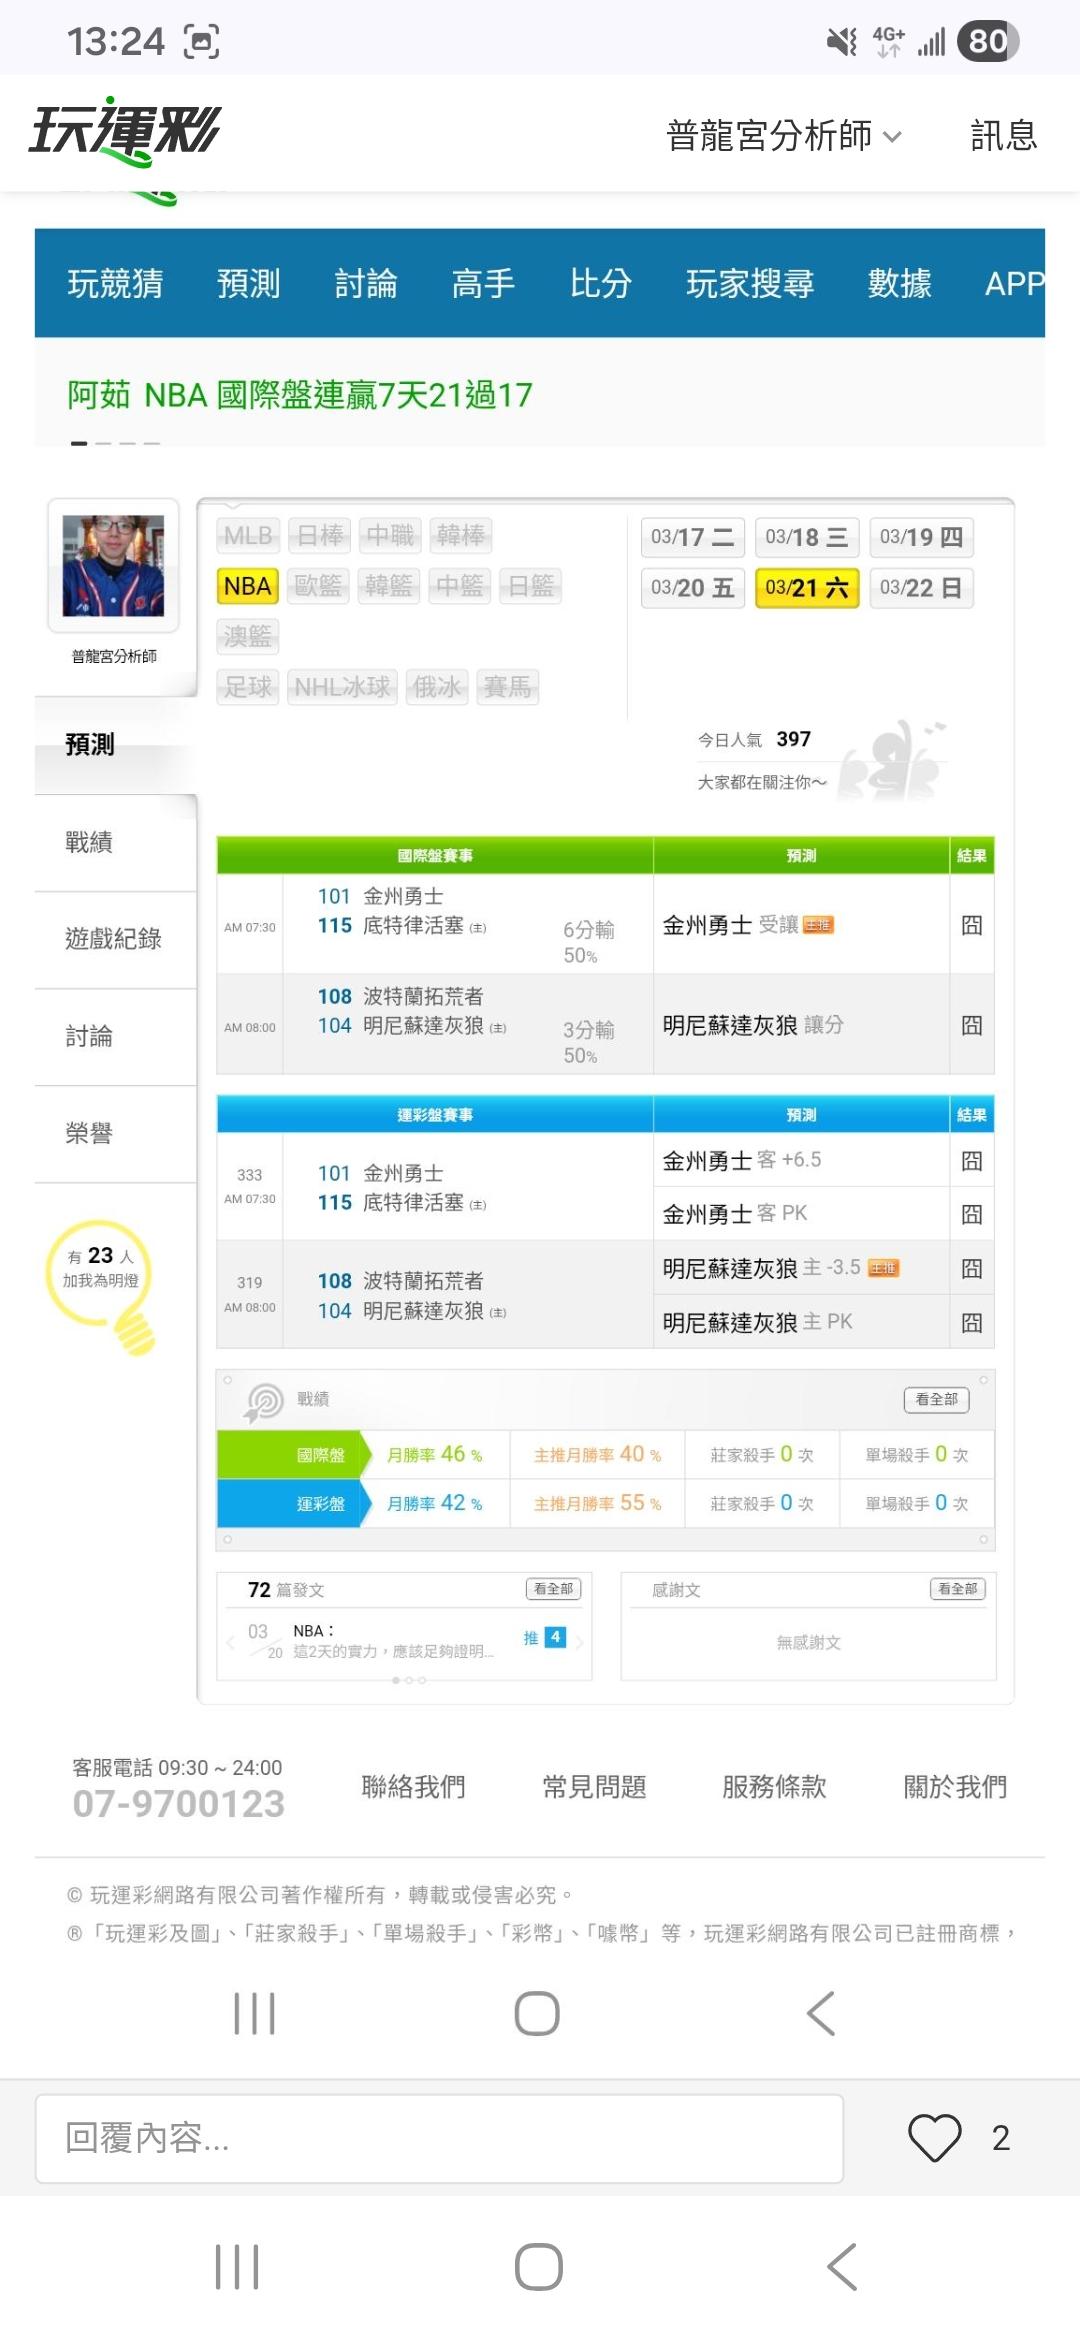Screen dimensions: 1080x2340
Task: Tap the 推 4 recommend badge
Action: click(x=544, y=1637)
